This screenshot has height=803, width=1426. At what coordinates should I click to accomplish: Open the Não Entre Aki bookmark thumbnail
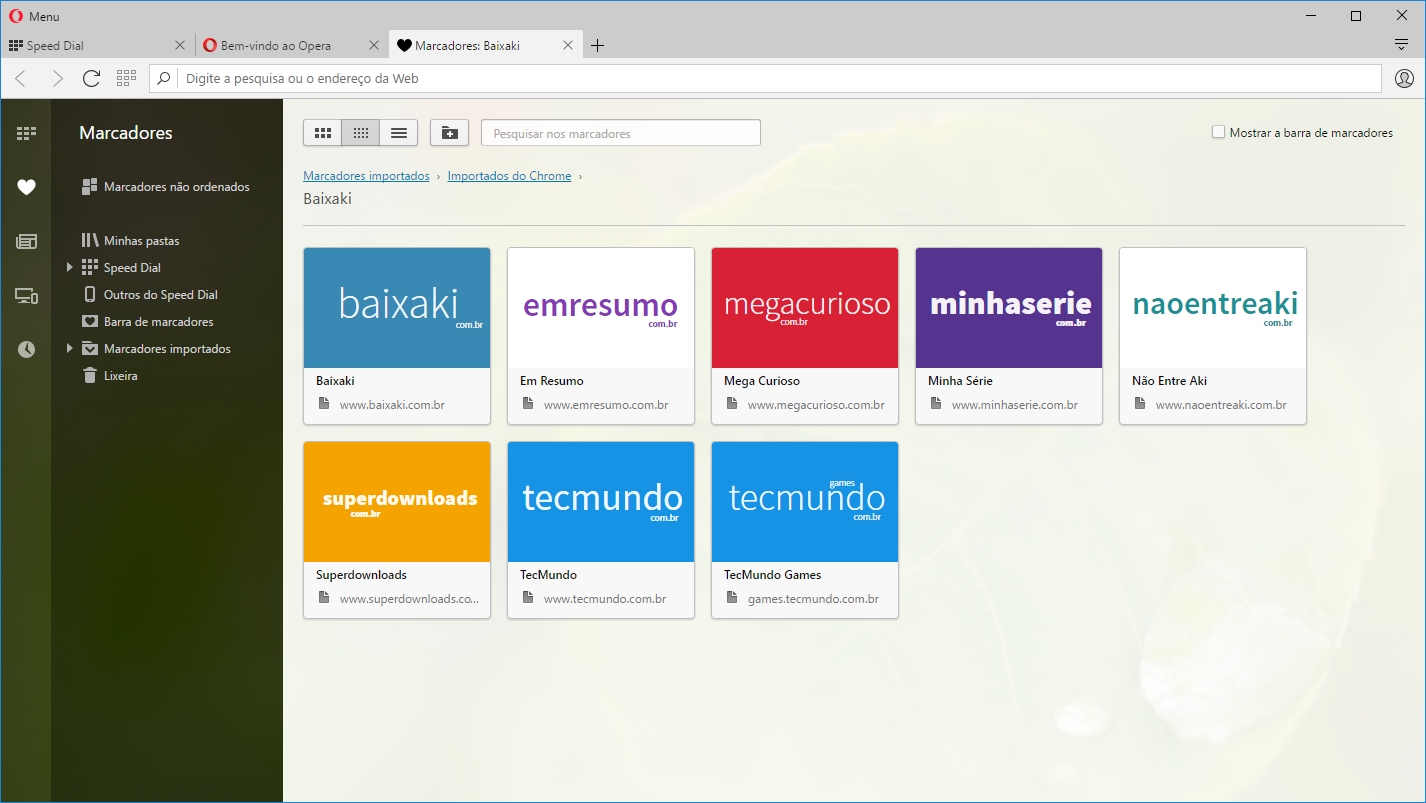coord(1213,308)
